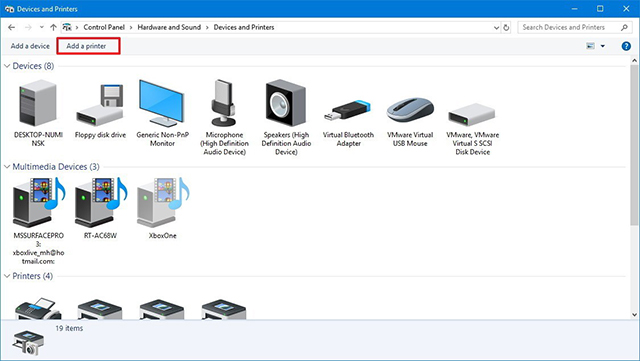Expand breadcrumb arrow before Control Panel
Screen dimensions: 640x361
point(77,27)
